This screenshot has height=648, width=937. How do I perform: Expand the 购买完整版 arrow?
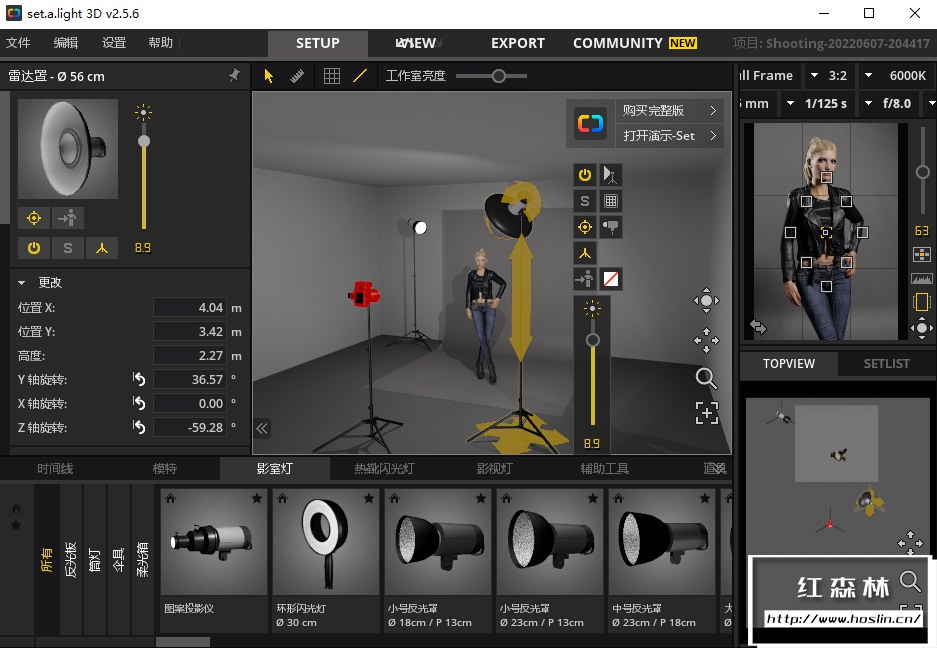(713, 111)
